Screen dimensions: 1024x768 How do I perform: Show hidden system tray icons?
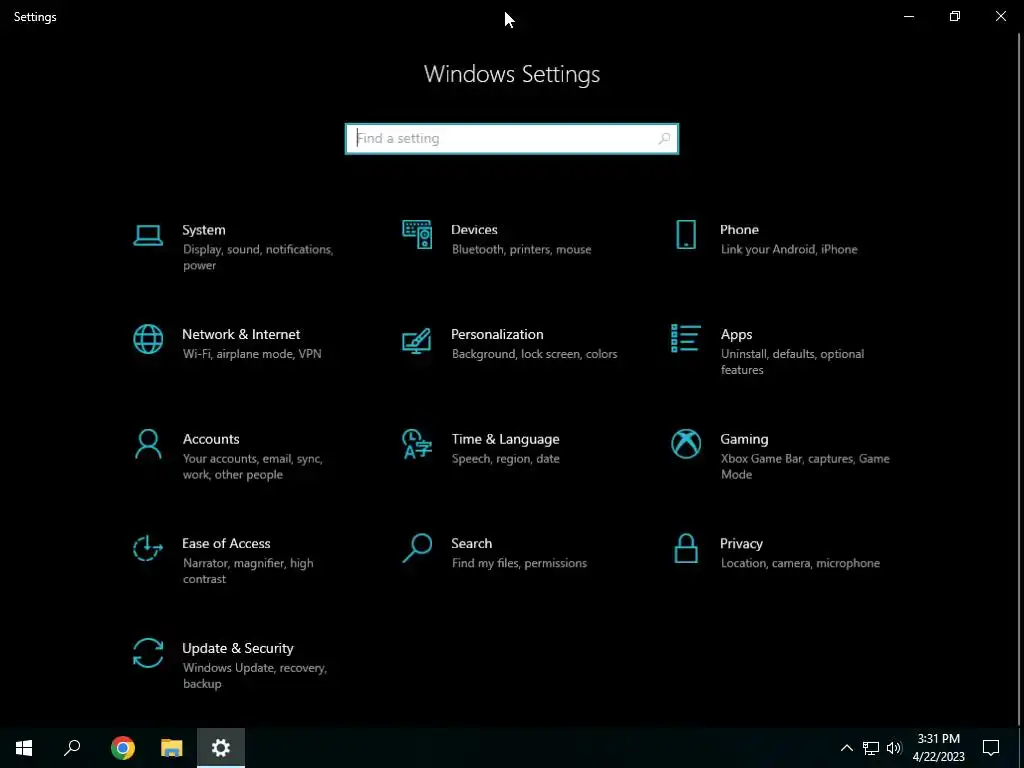point(846,748)
